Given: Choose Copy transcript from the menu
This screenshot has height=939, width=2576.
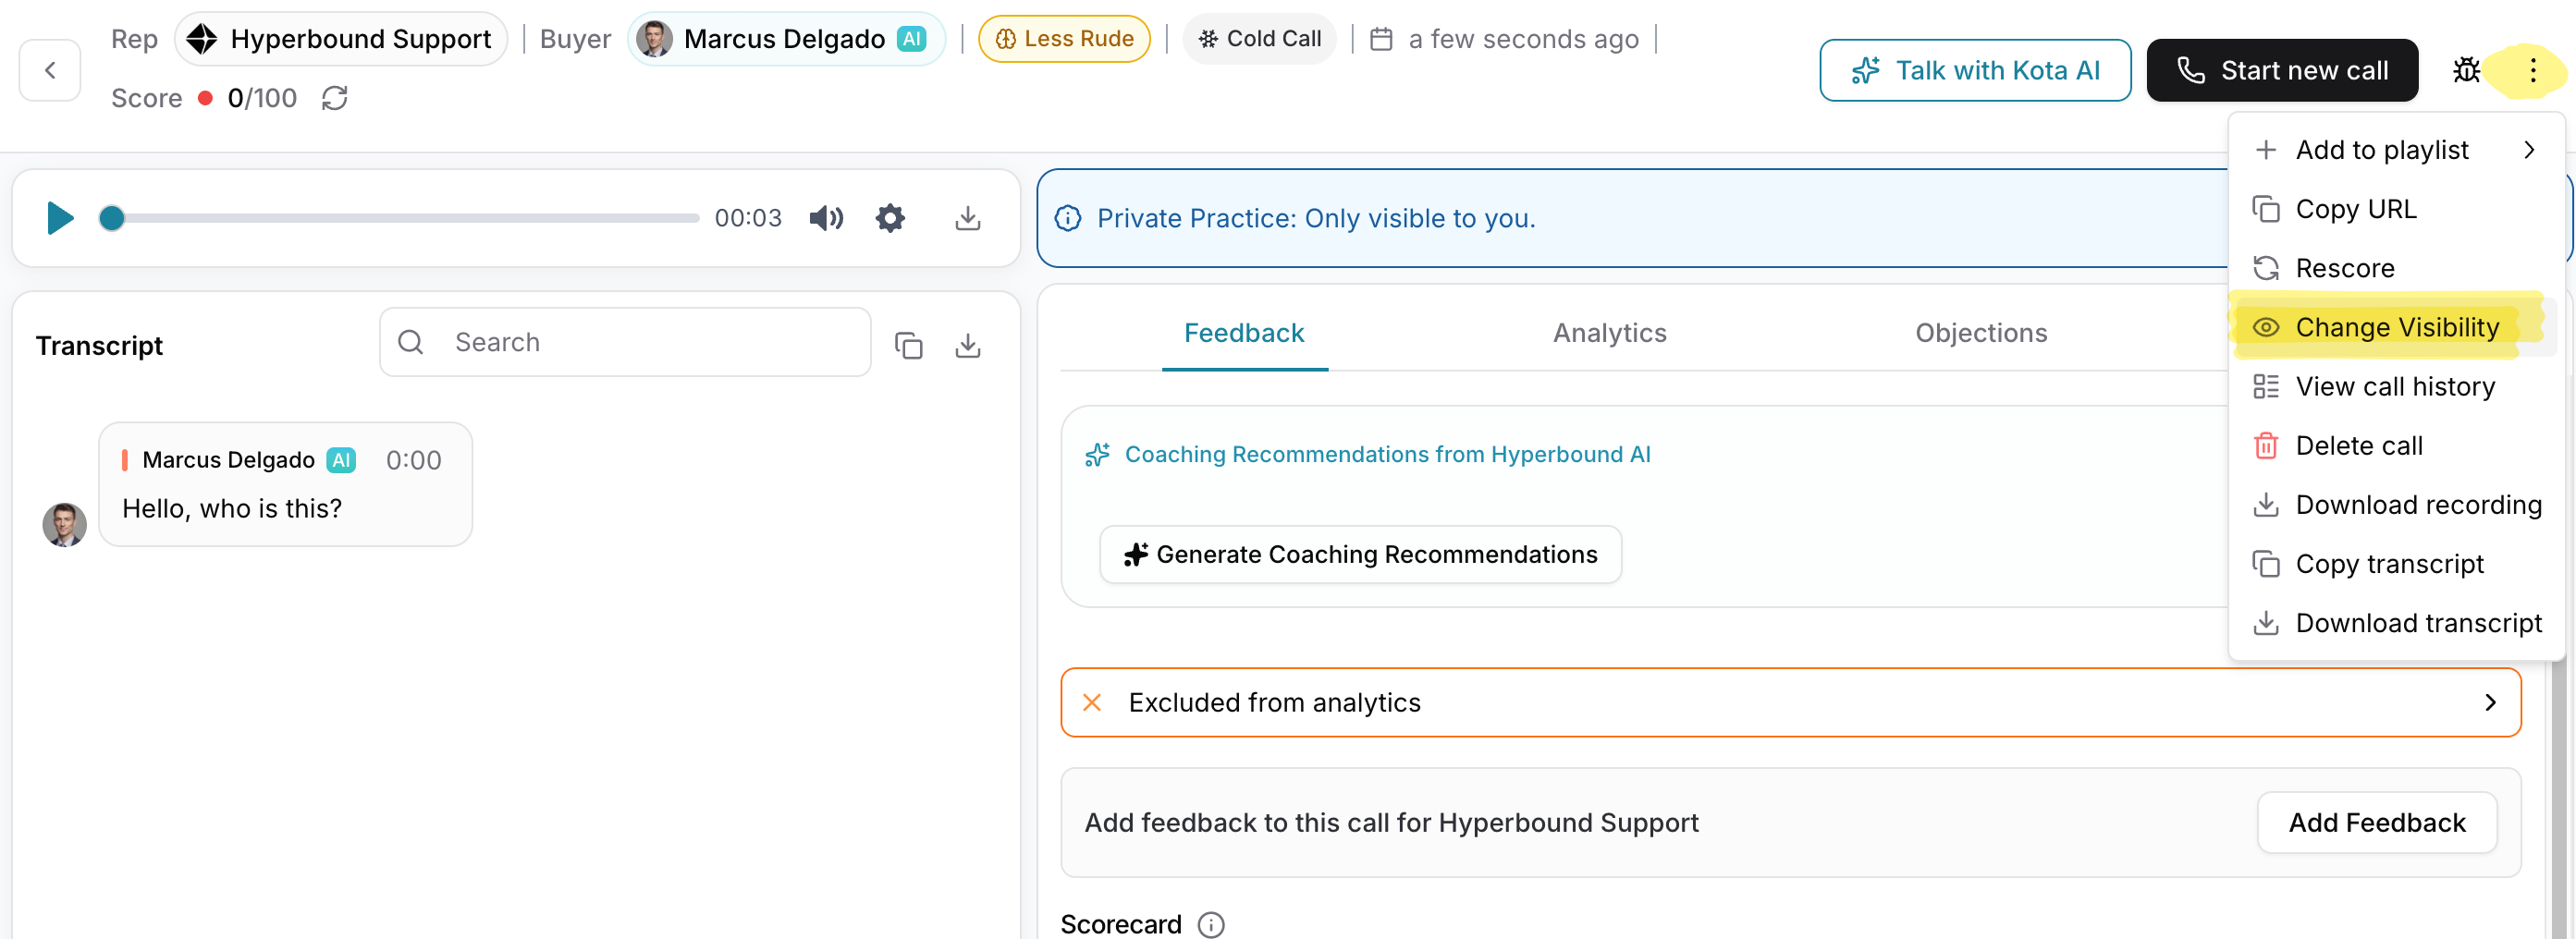Looking at the screenshot, I should (2396, 564).
